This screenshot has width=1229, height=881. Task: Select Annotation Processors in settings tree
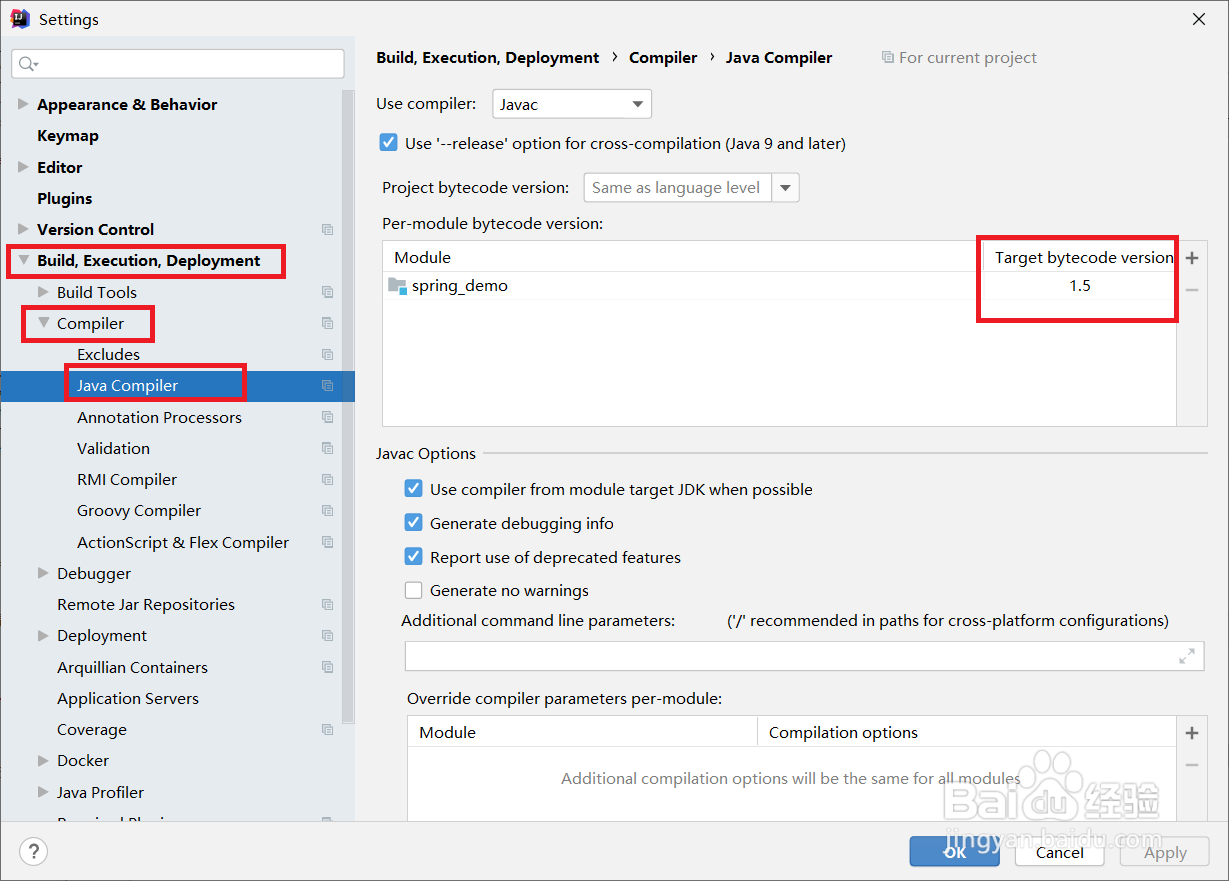click(159, 417)
